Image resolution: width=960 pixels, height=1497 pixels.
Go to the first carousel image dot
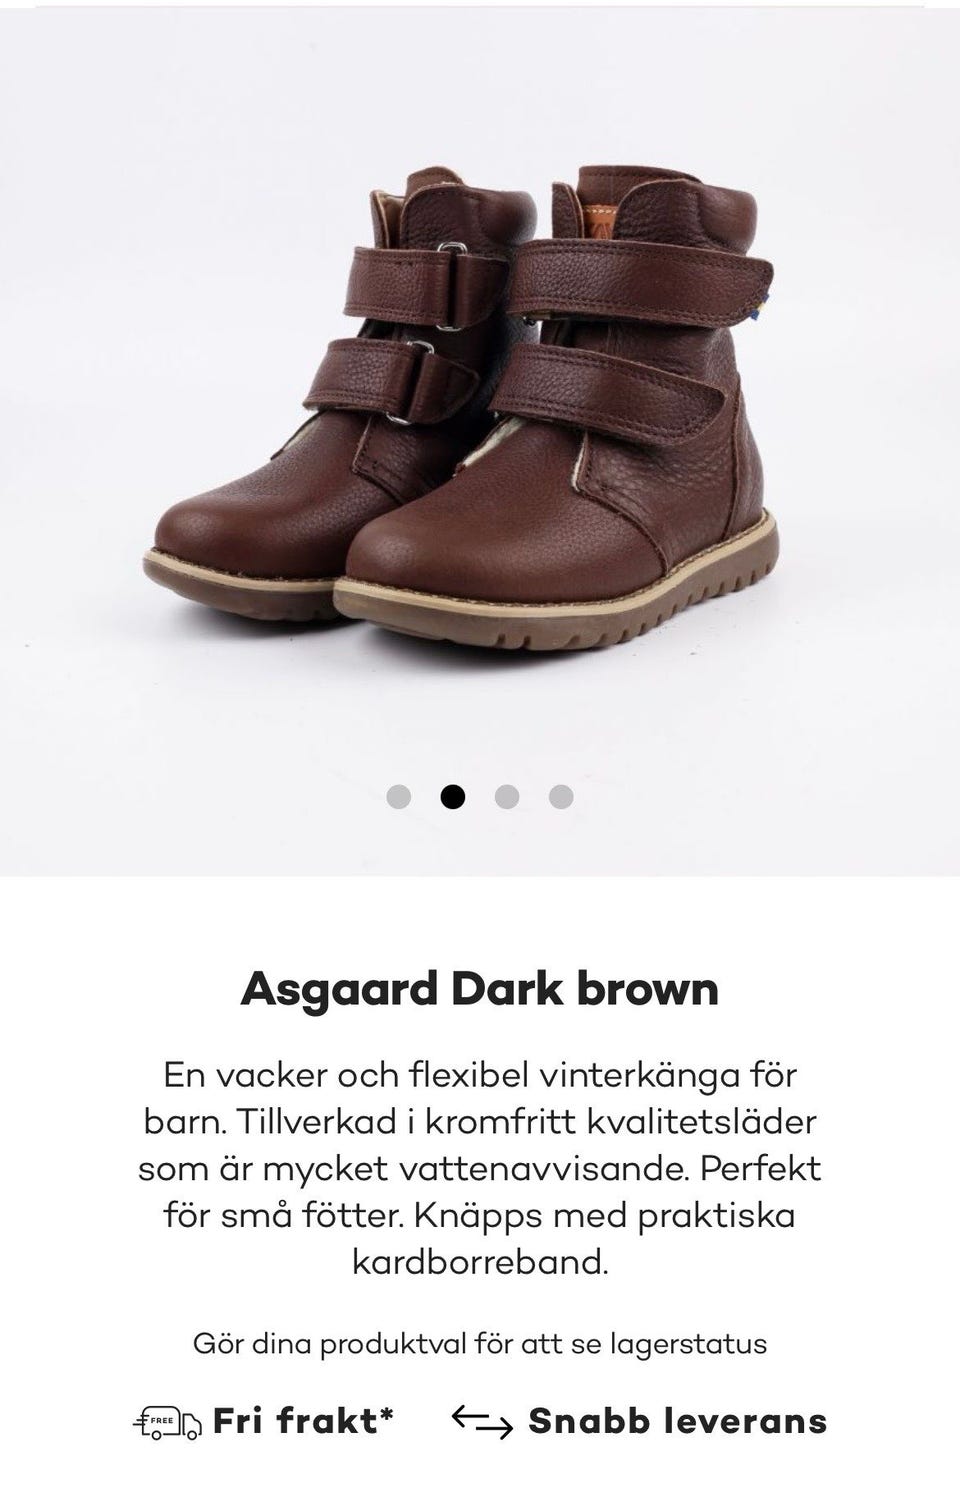pos(399,797)
